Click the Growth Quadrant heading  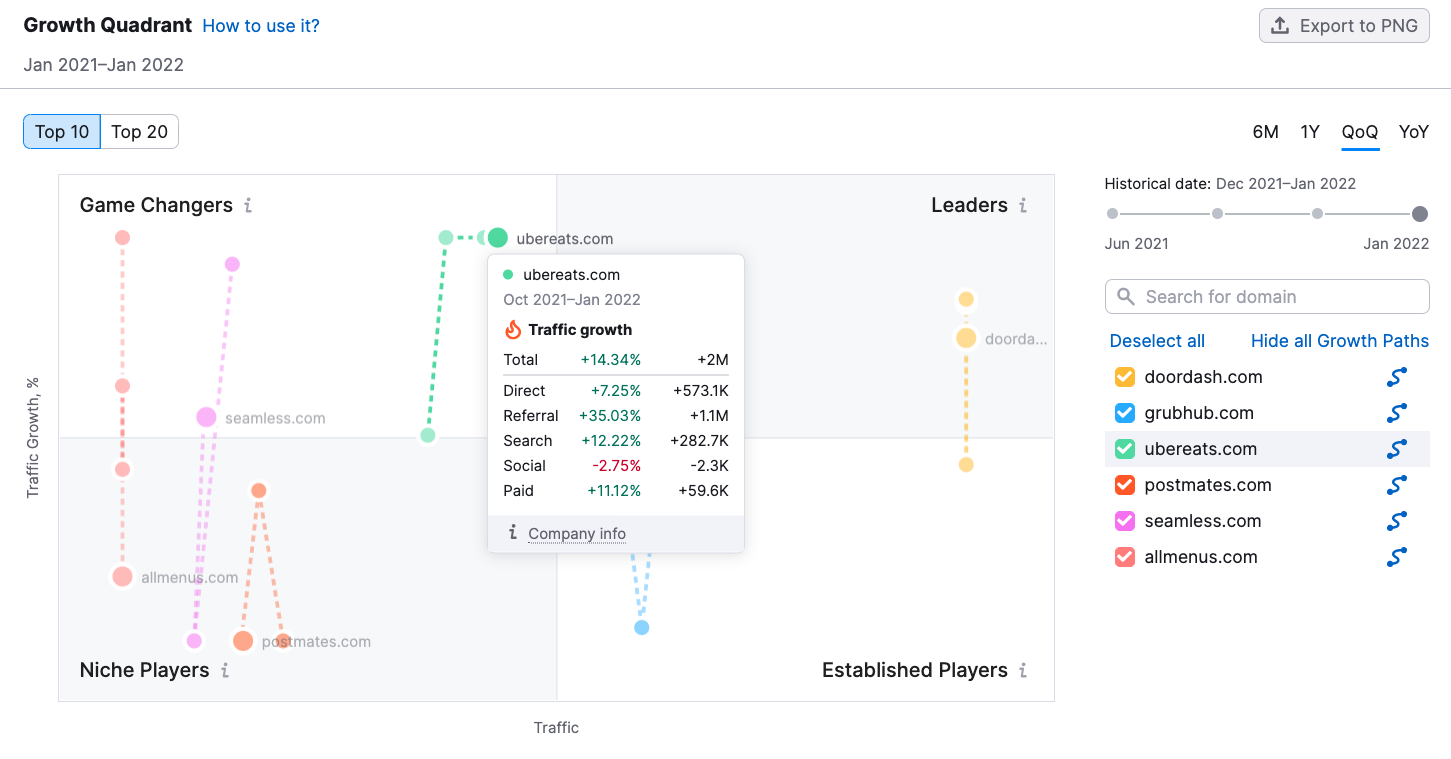click(x=107, y=25)
